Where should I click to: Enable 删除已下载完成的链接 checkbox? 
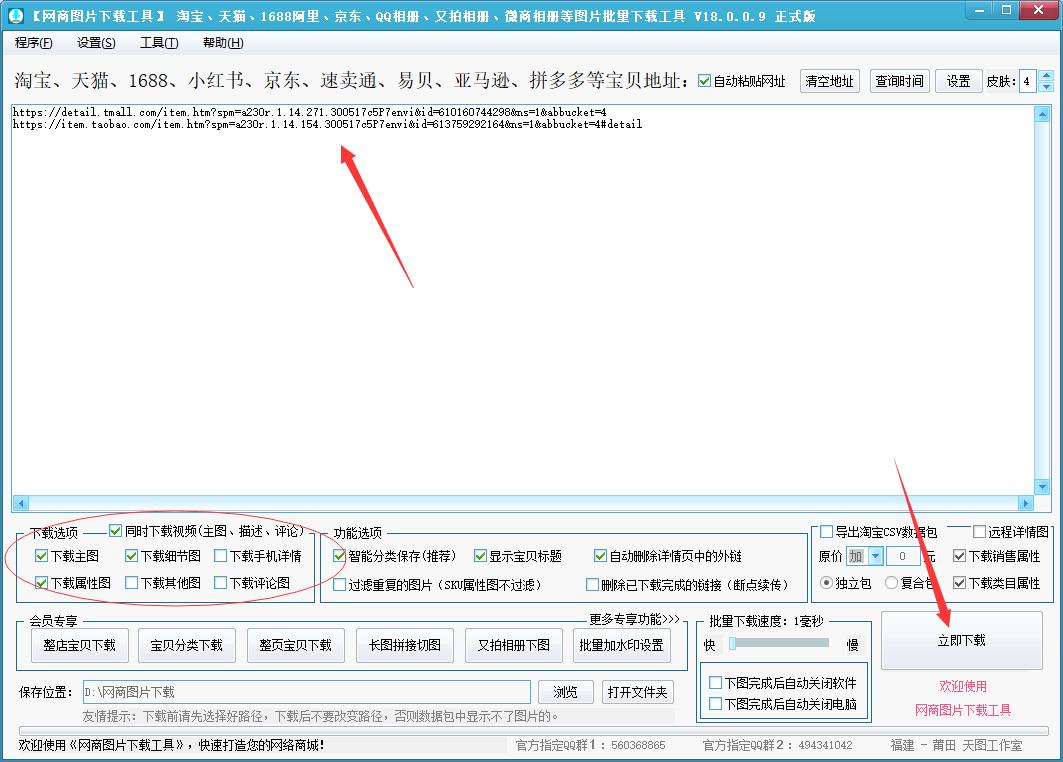point(592,584)
